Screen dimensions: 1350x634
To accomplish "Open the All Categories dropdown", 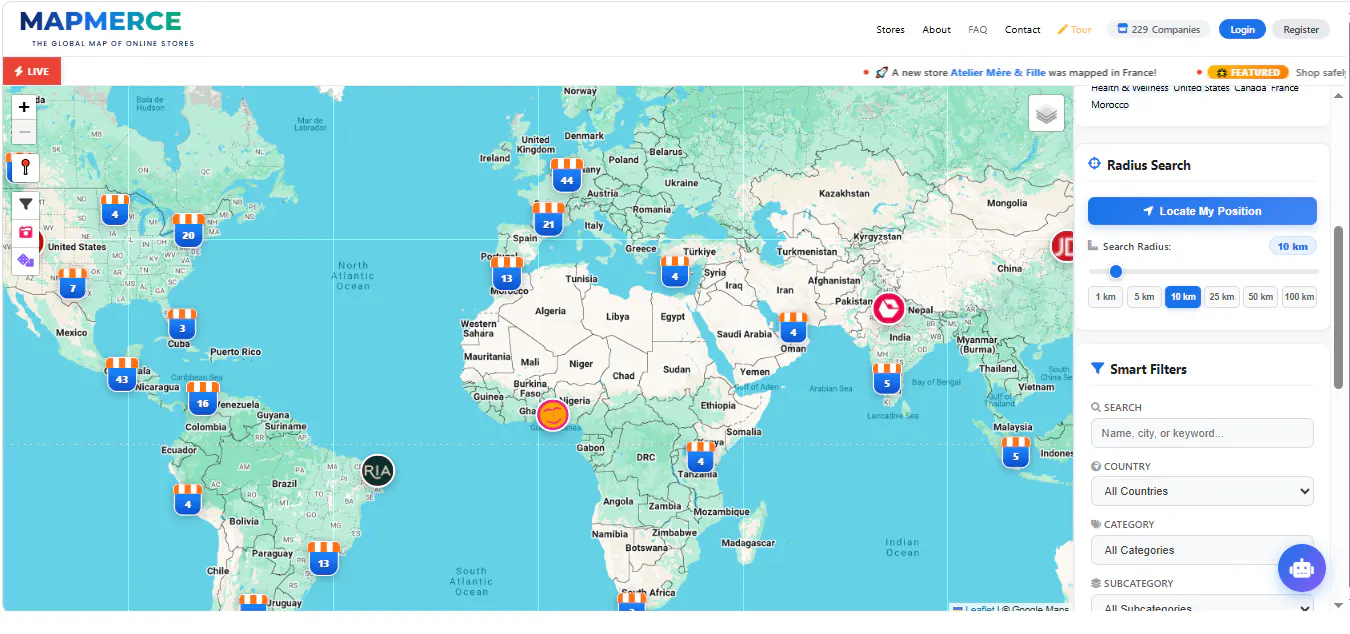I will 1202,550.
